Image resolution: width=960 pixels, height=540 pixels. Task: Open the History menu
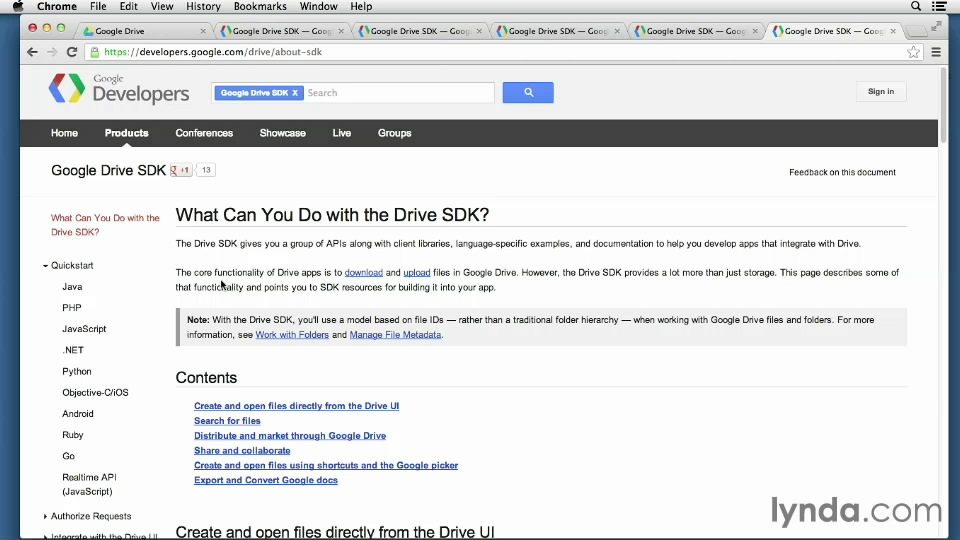203,6
